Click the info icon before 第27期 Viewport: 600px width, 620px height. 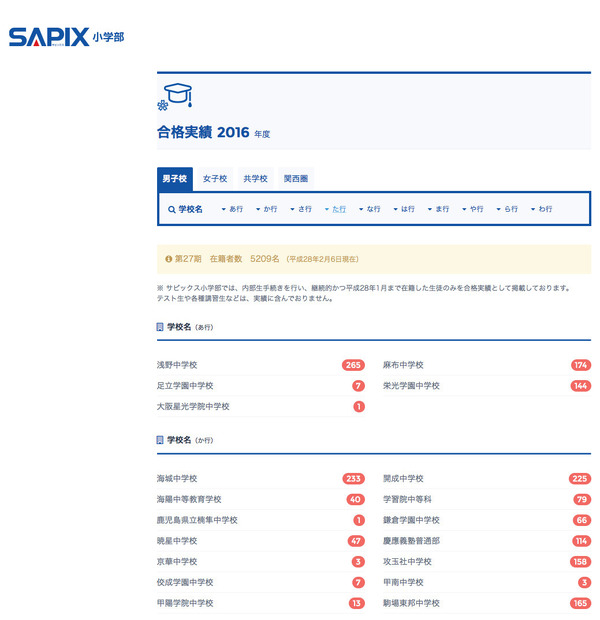[x=169, y=259]
